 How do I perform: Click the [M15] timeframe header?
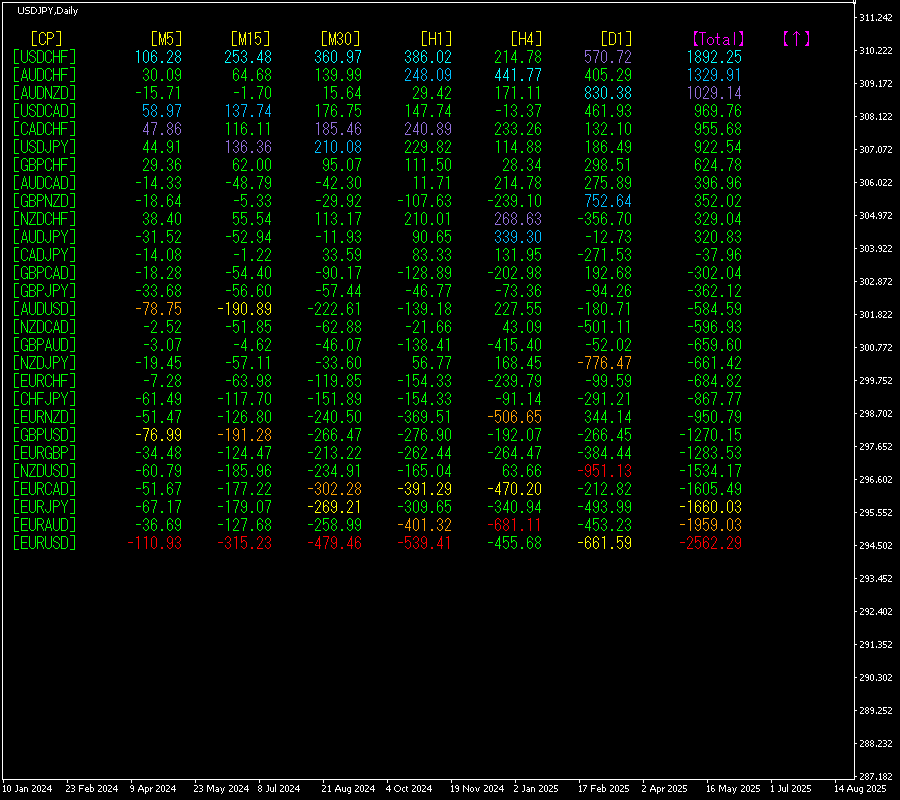(x=250, y=39)
